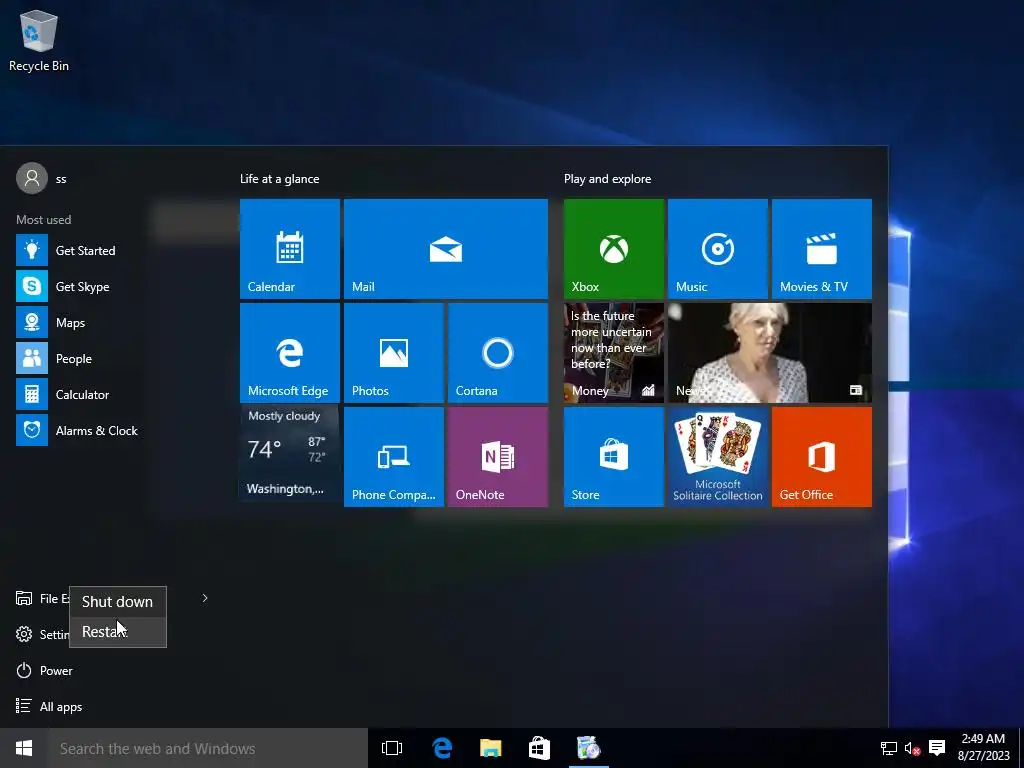Launch the OneNote tile
The width and height of the screenshot is (1024, 768).
tap(498, 456)
